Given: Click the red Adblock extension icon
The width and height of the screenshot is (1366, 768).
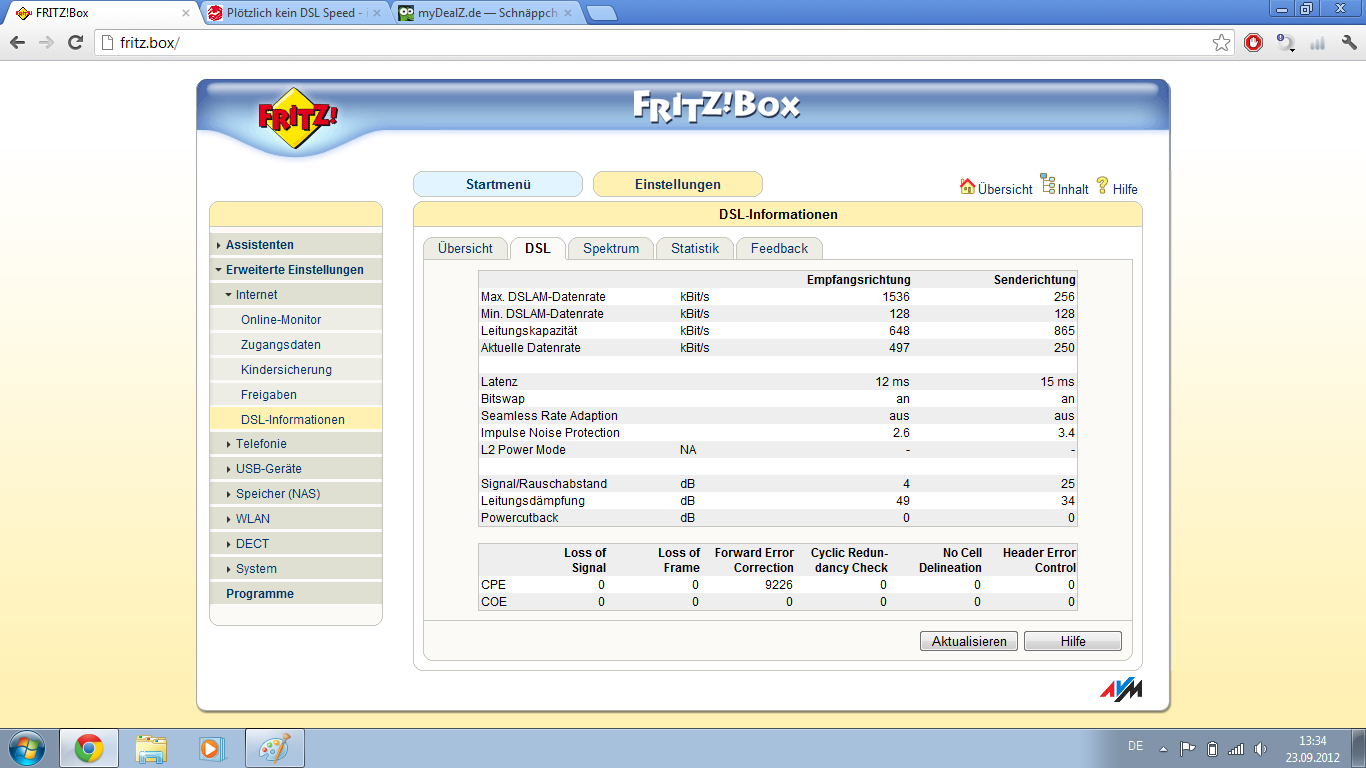Looking at the screenshot, I should [1253, 43].
